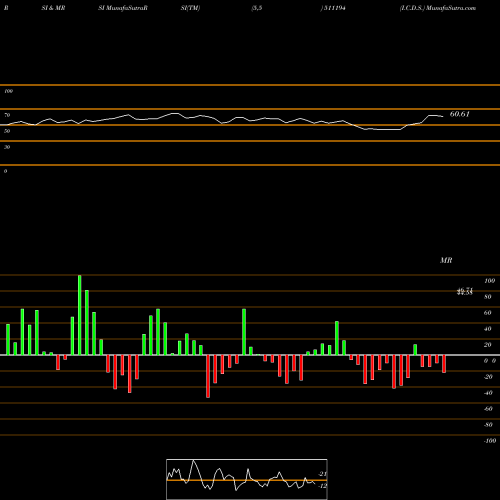Click the MR label above the histogram
500x500 pixels.
[446, 260]
